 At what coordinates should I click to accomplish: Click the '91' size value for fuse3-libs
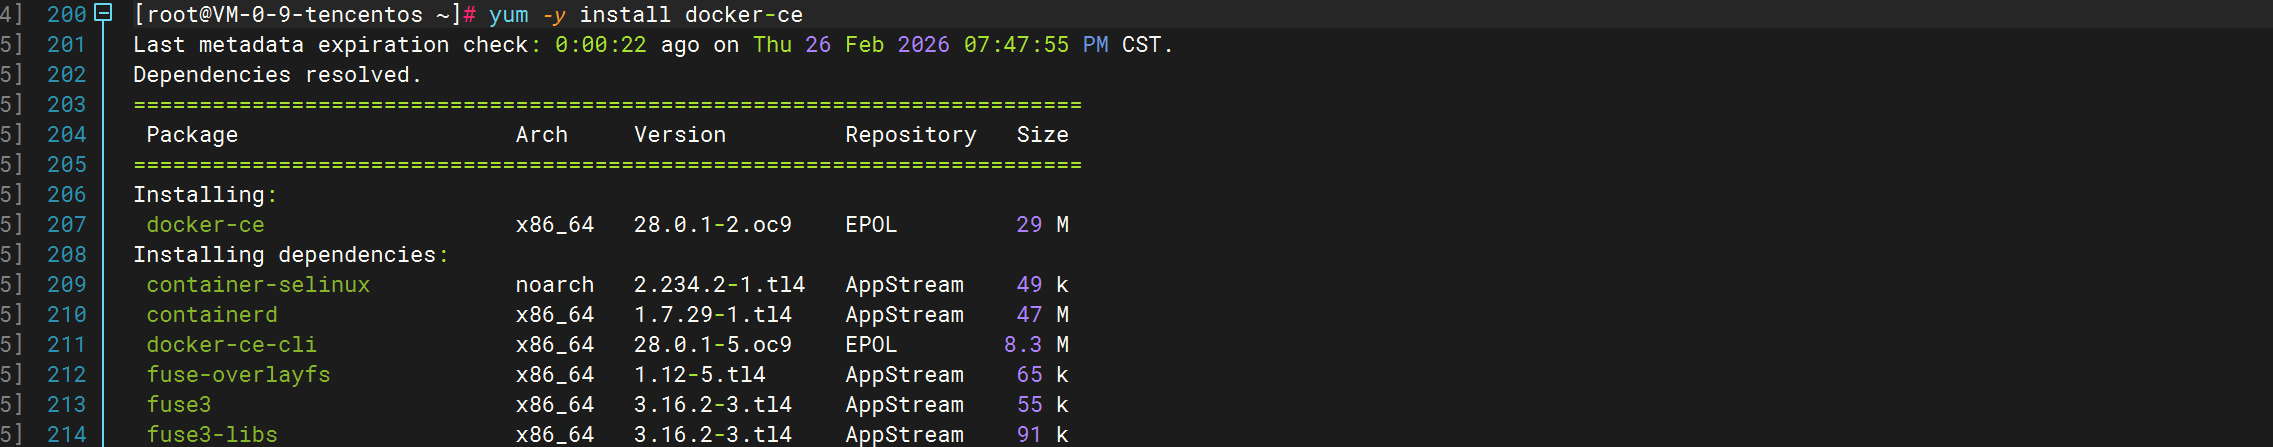point(1030,435)
